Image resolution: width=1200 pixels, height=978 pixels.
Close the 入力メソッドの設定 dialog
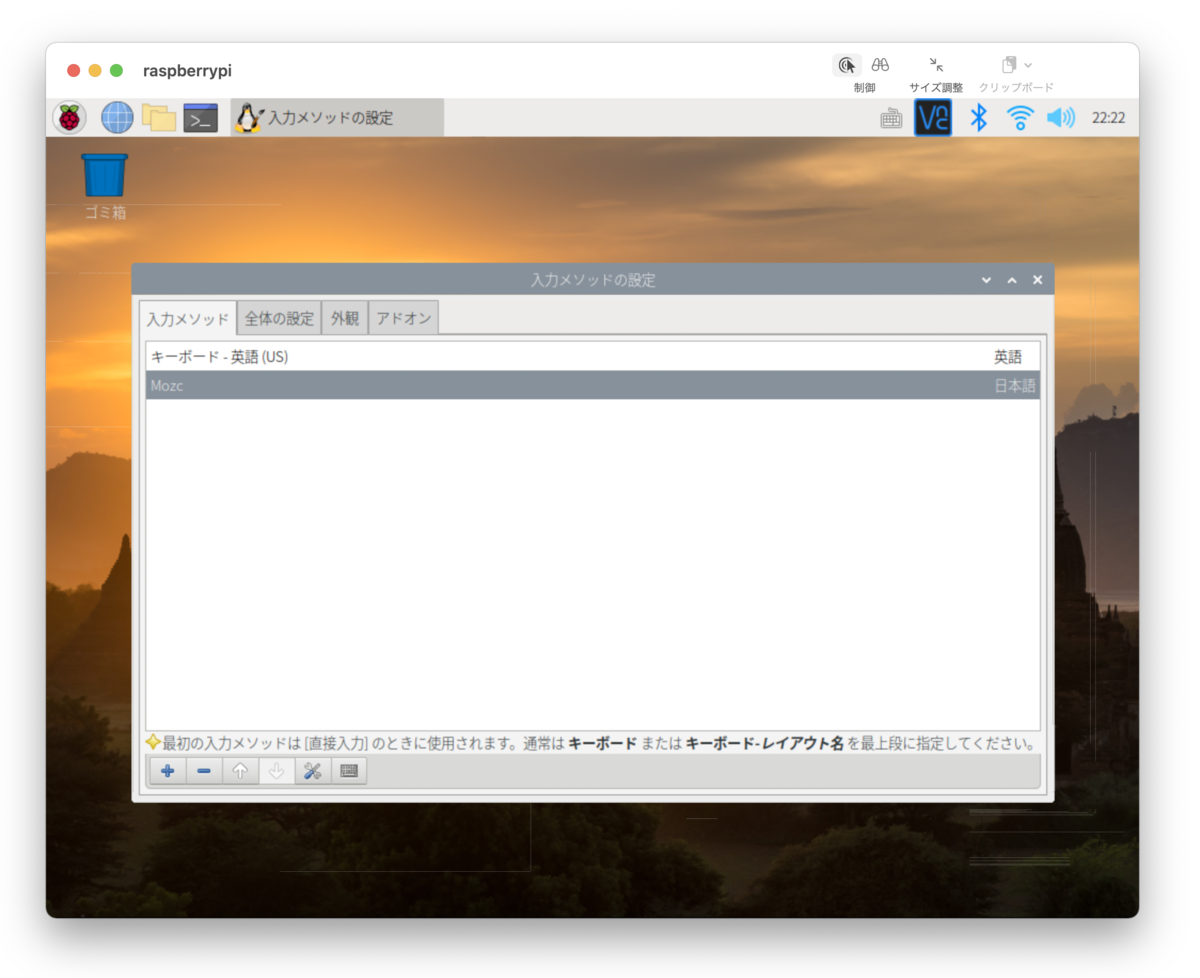[x=1038, y=280]
